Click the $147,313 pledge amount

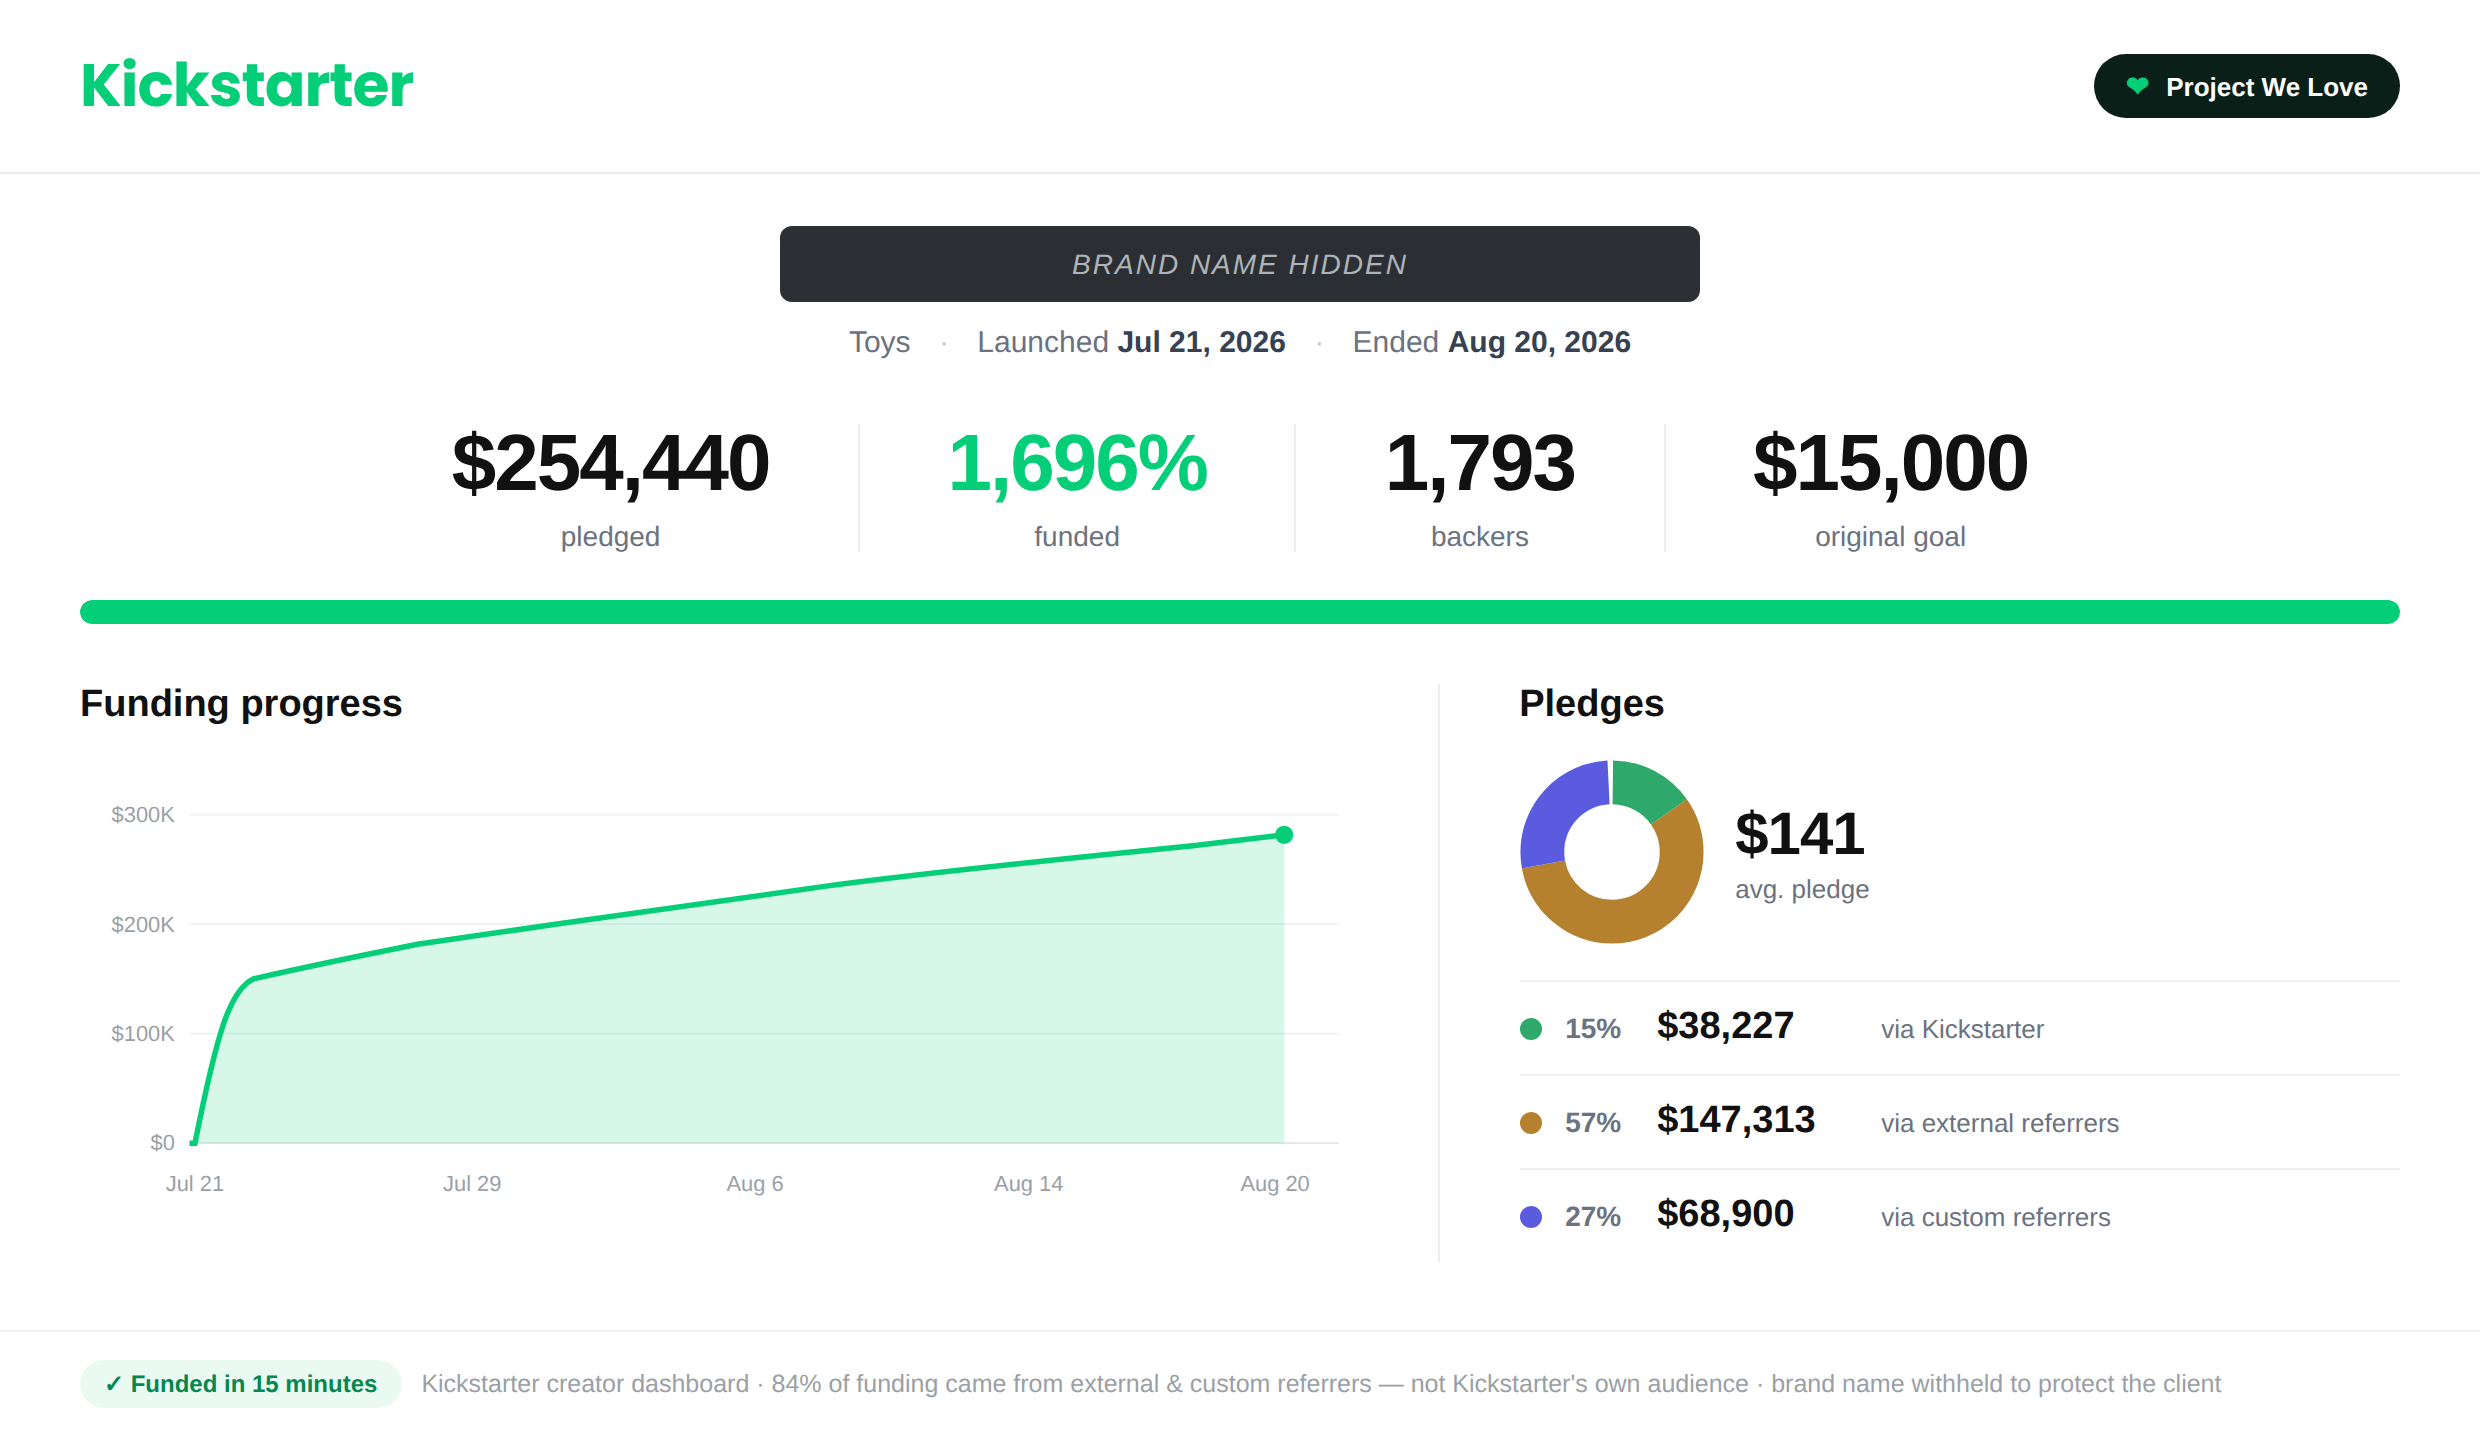click(x=1735, y=1120)
